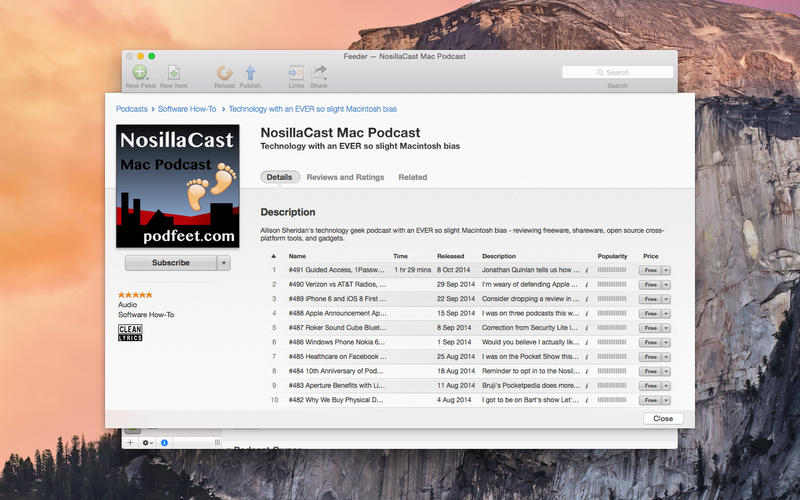Open price dropdown arrow for episode #489
Image resolution: width=800 pixels, height=500 pixels.
point(666,299)
